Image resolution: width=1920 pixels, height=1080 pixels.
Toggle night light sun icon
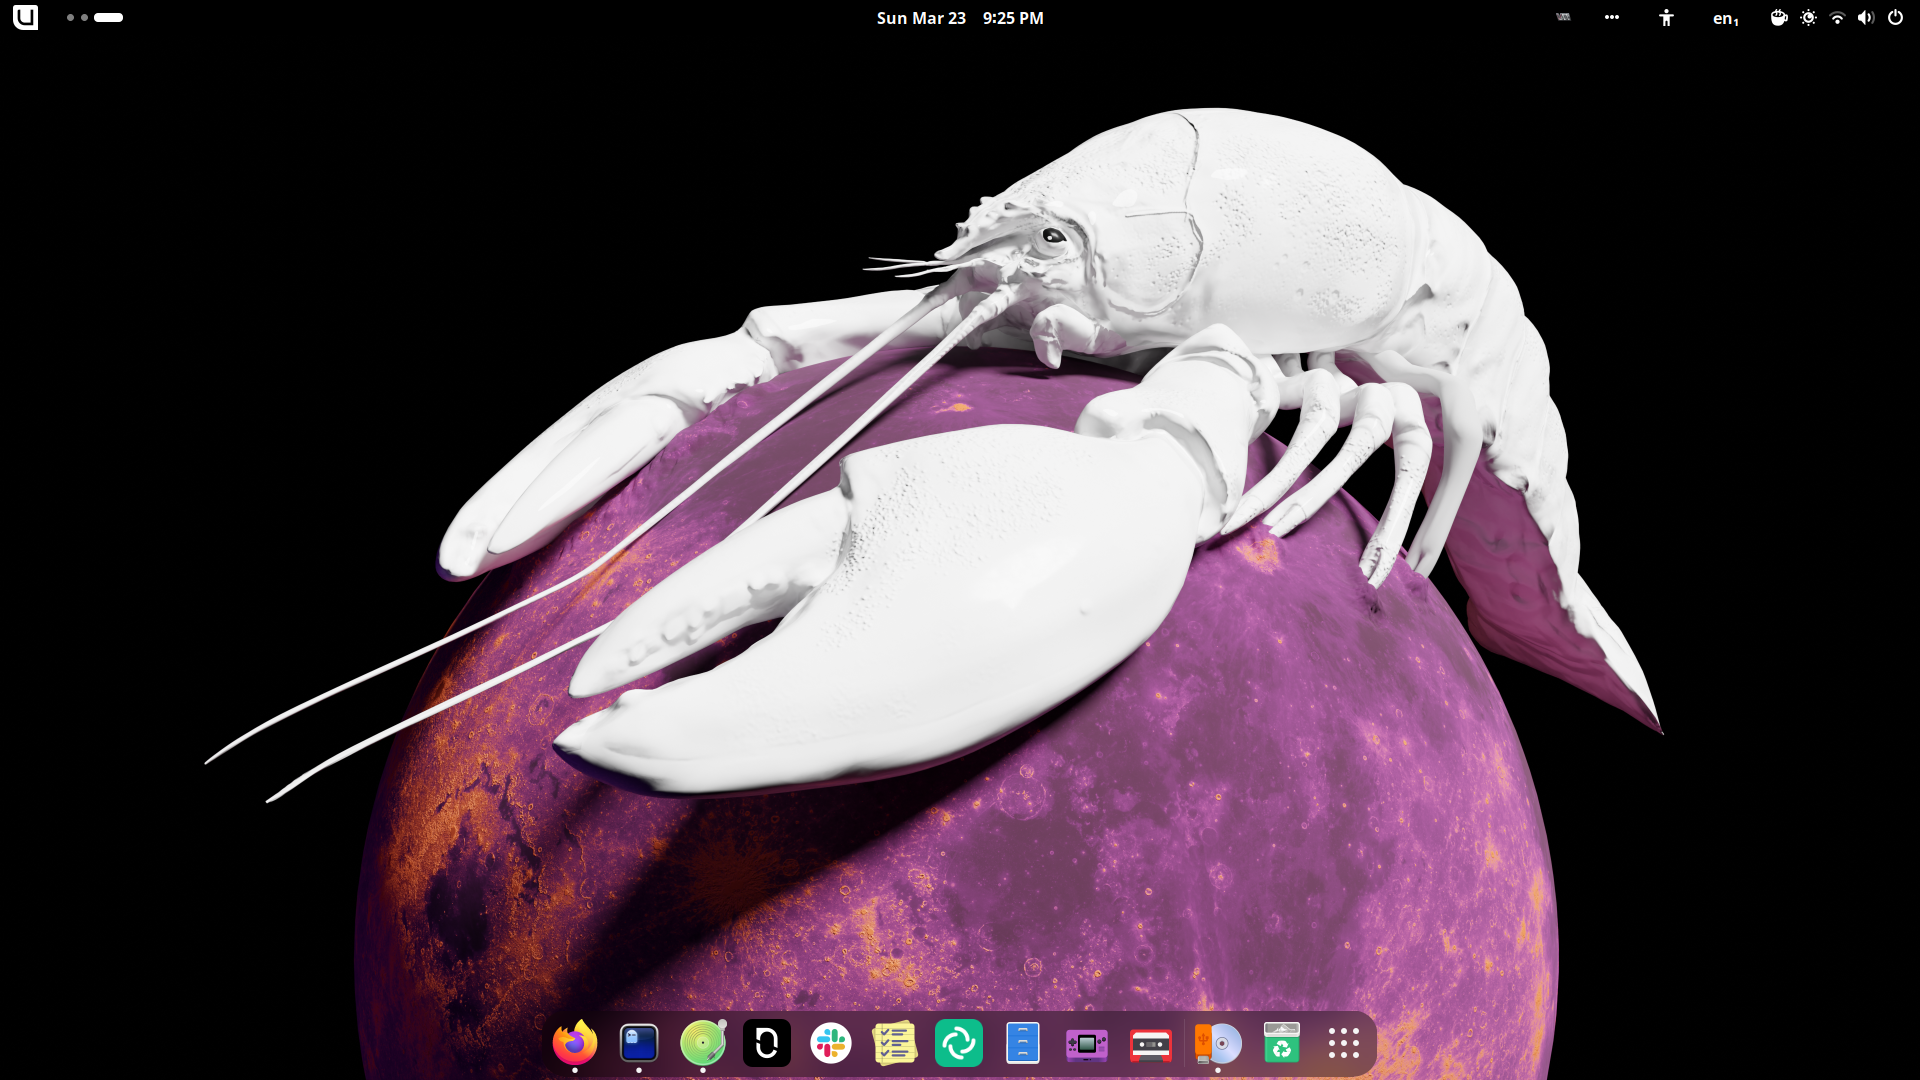pyautogui.click(x=1808, y=18)
